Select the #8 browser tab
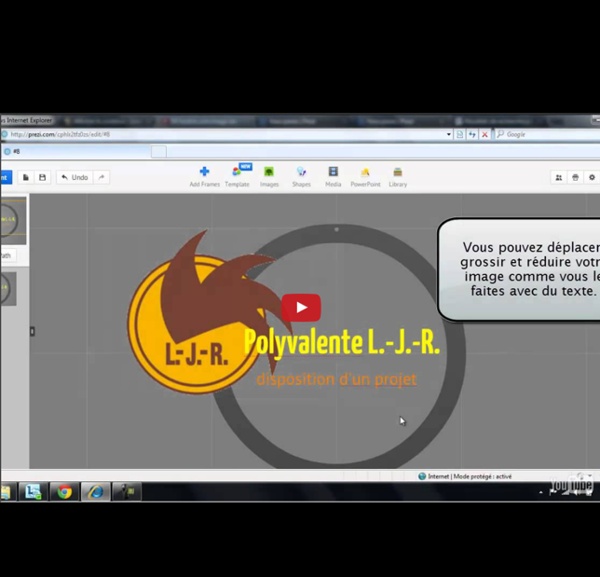The image size is (600, 577). coord(76,152)
